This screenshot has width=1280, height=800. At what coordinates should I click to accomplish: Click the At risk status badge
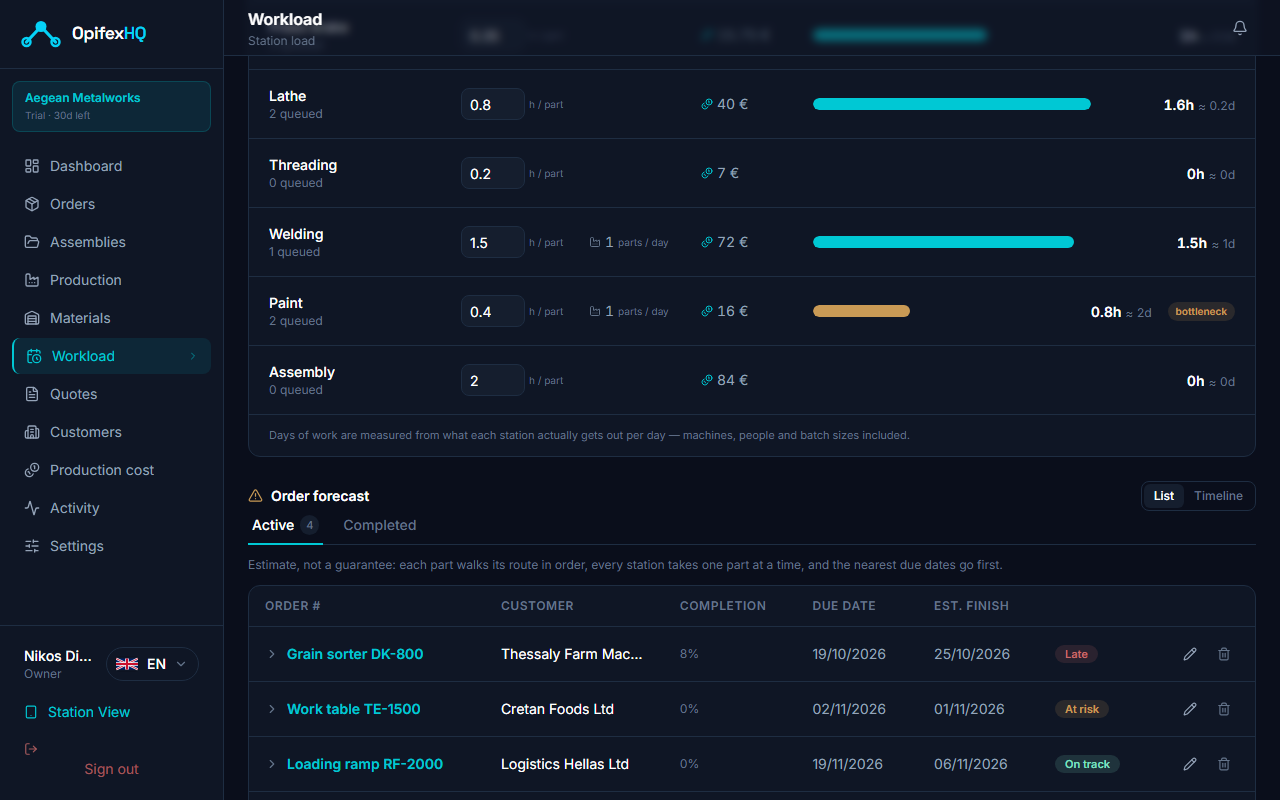click(x=1082, y=709)
